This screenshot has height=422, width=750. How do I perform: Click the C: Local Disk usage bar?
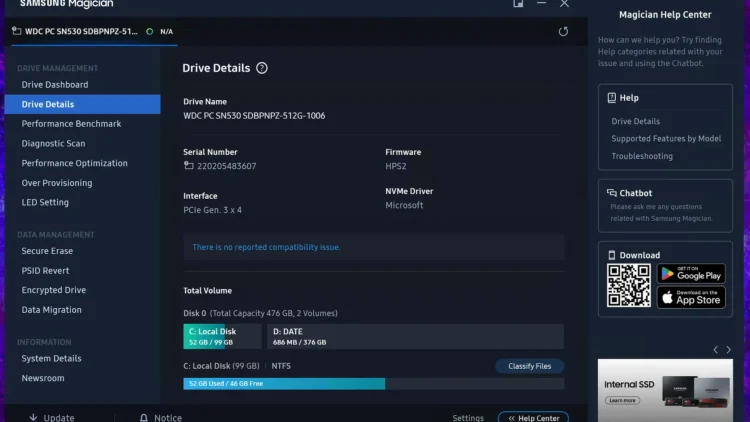(x=373, y=383)
